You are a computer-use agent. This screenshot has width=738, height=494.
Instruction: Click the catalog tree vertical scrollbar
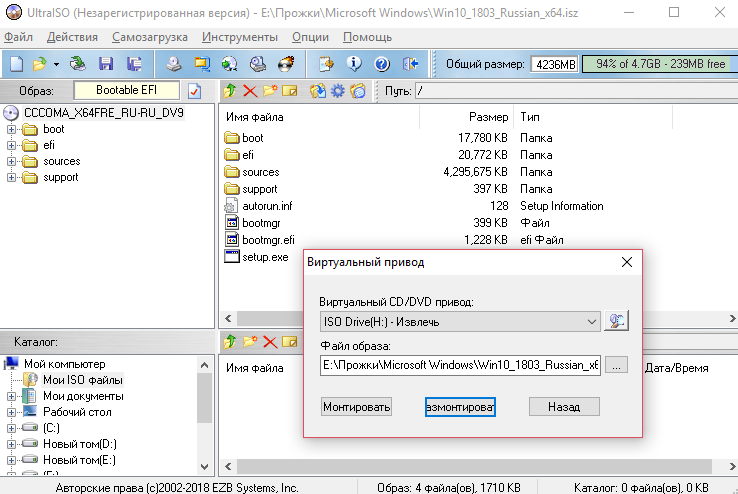[204, 415]
